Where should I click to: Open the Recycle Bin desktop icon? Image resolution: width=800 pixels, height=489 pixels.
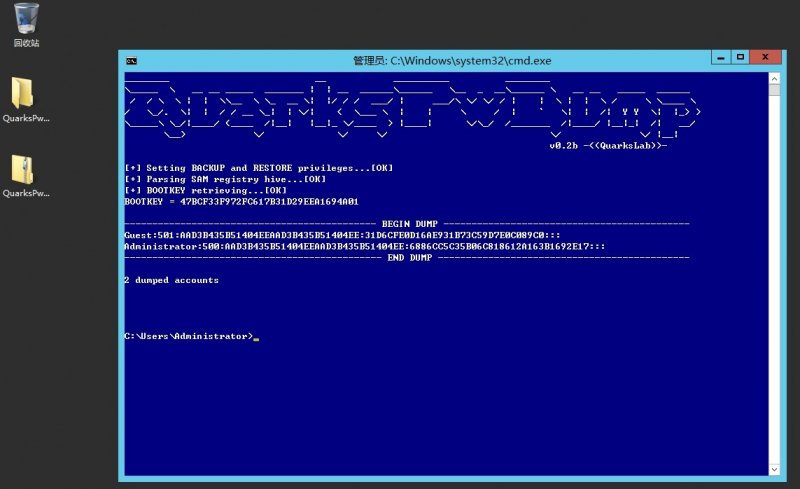pyautogui.click(x=26, y=25)
